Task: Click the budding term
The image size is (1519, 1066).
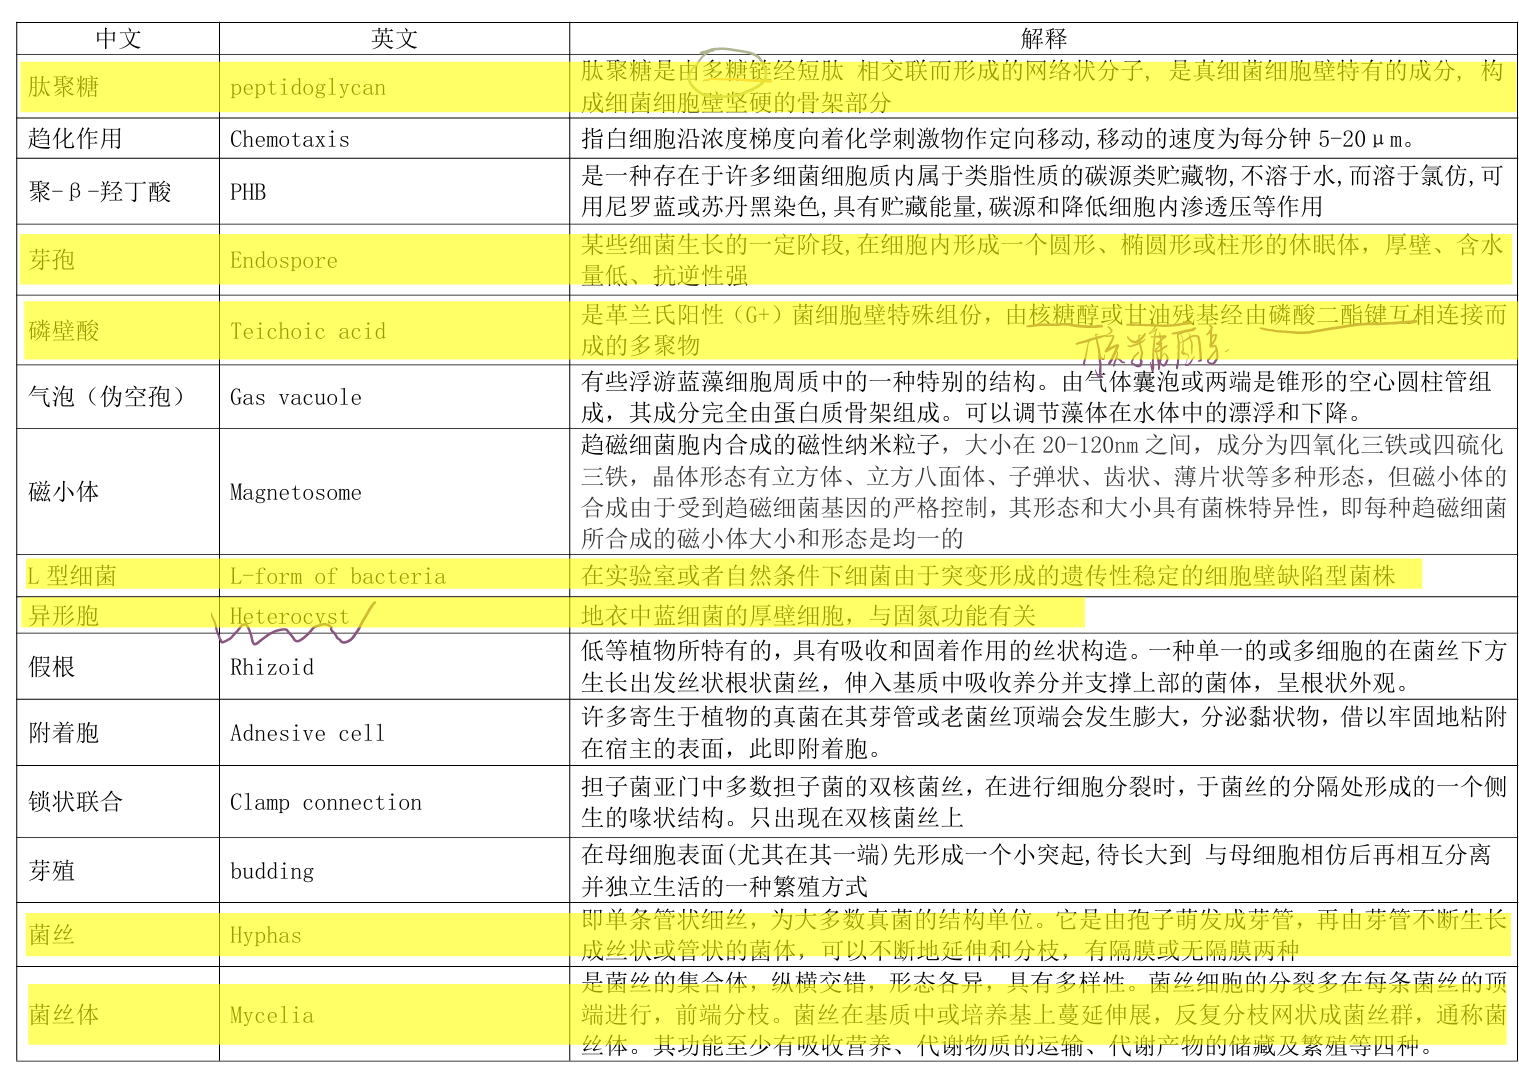Action: 271,872
